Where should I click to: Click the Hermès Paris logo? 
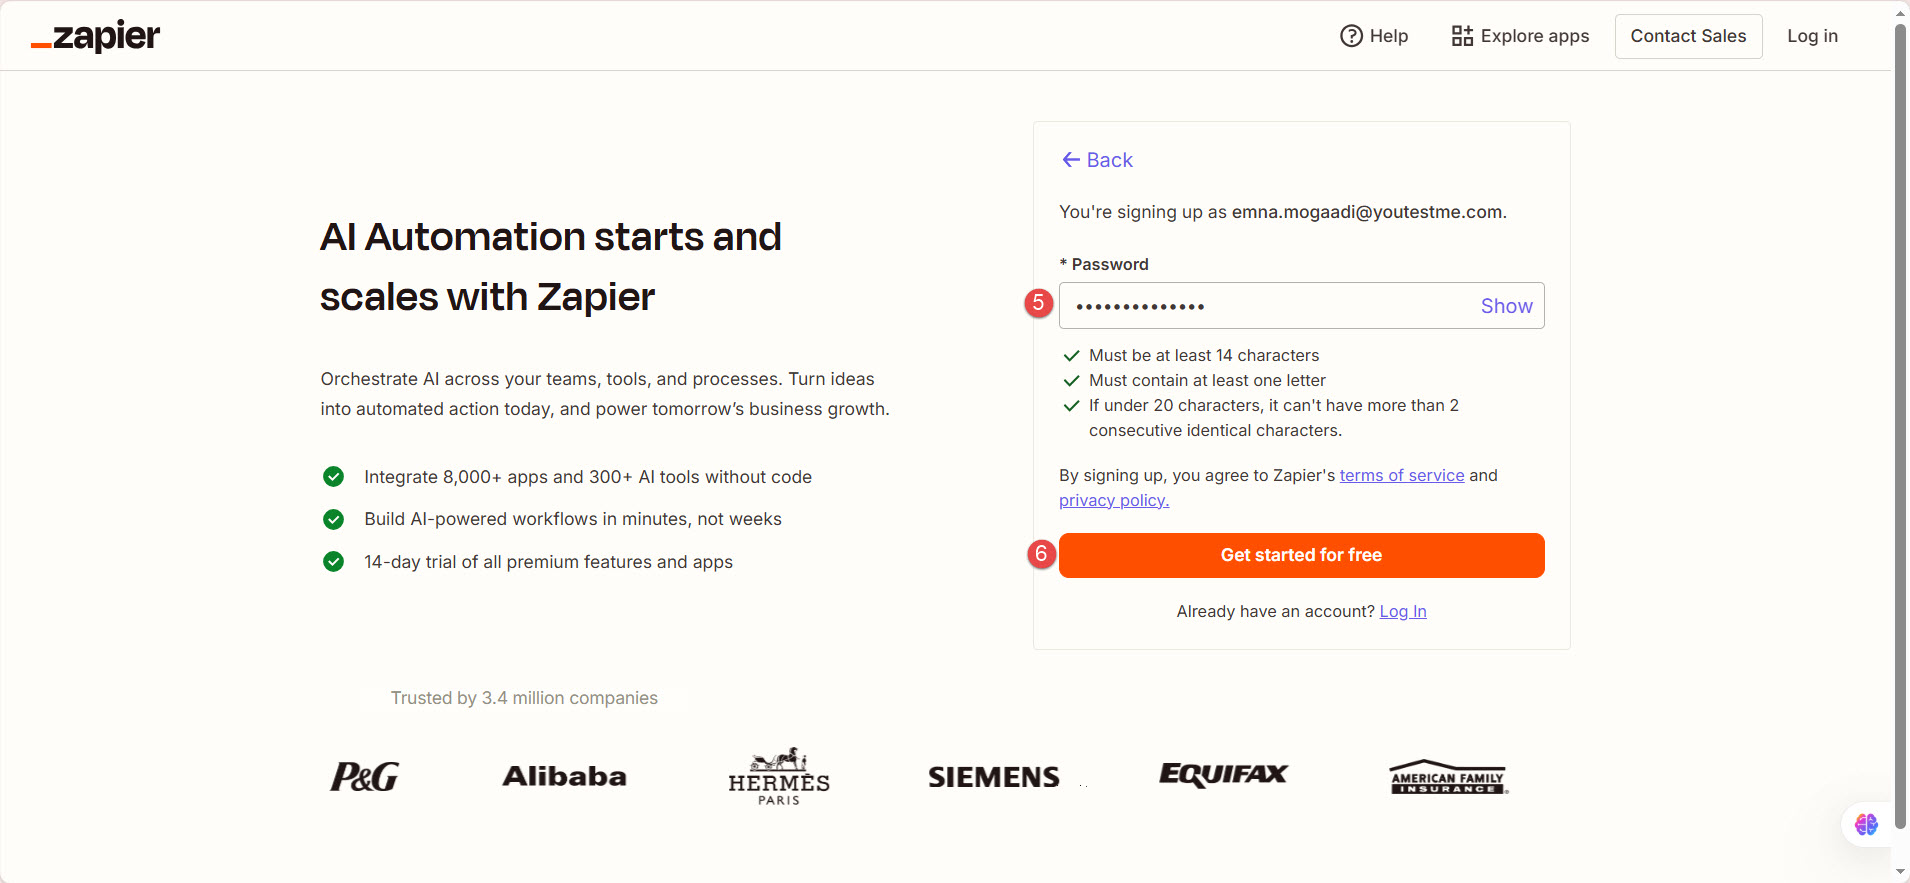point(779,776)
